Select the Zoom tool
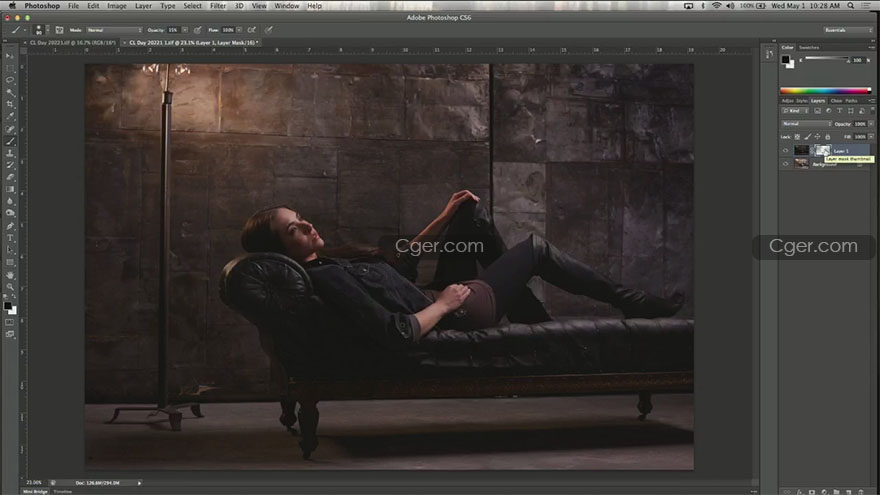This screenshot has width=880, height=495. pos(10,287)
